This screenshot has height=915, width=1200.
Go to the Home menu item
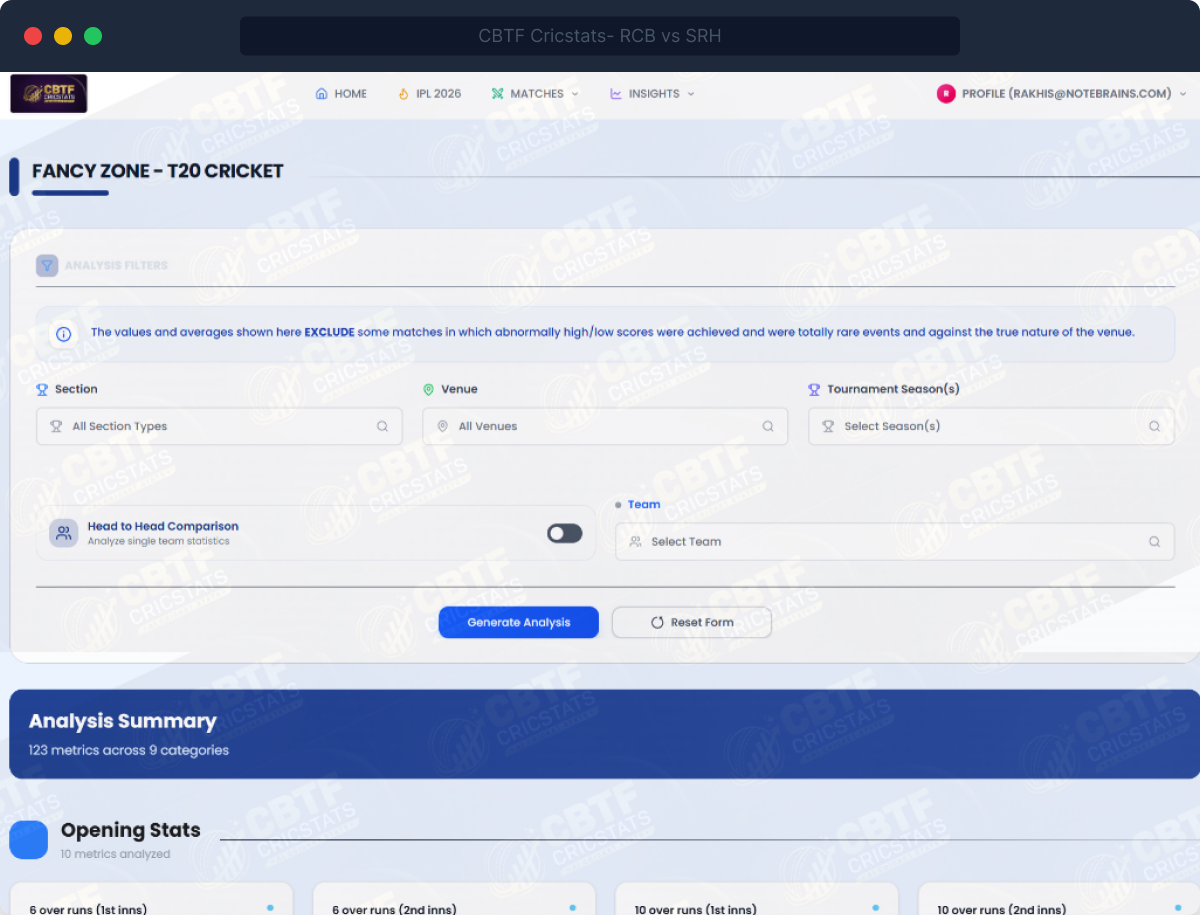[x=341, y=94]
